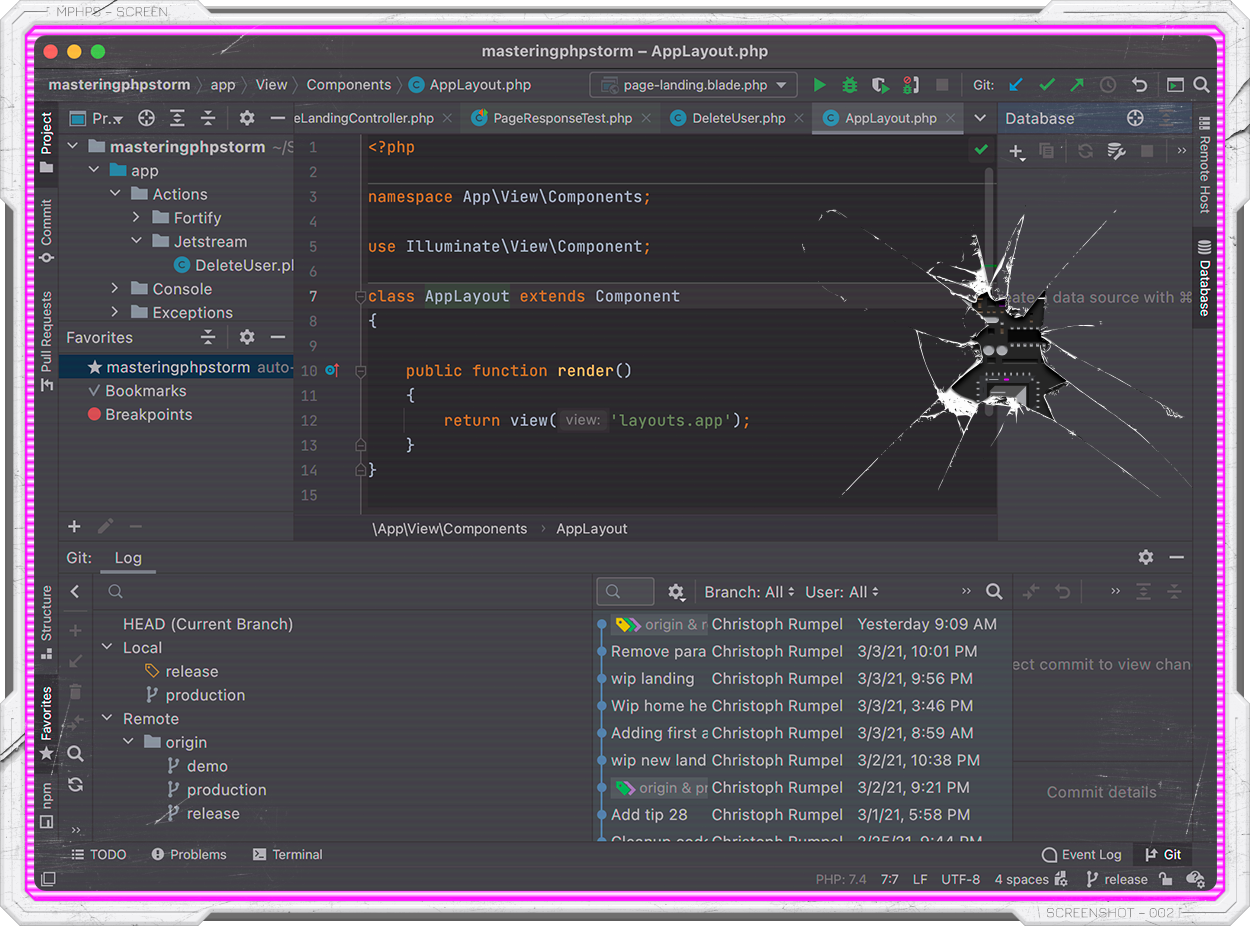Show hidden editor tabs dropdown arrow

pos(980,118)
